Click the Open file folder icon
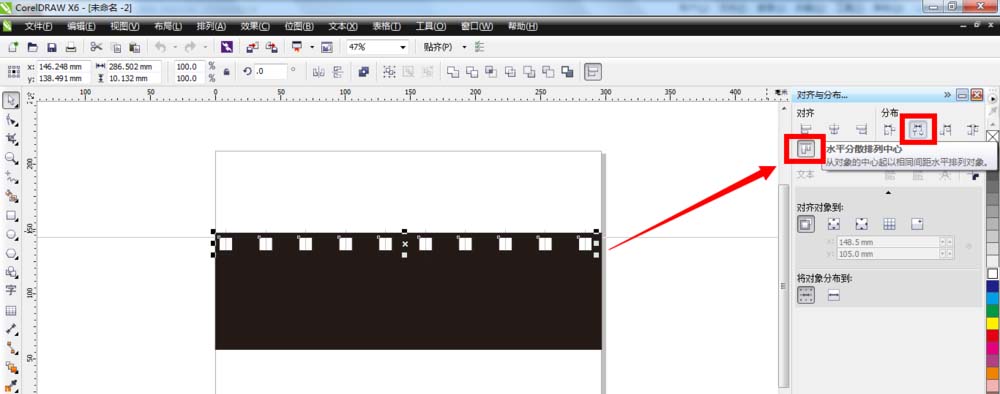The image size is (1000, 394). pyautogui.click(x=32, y=47)
